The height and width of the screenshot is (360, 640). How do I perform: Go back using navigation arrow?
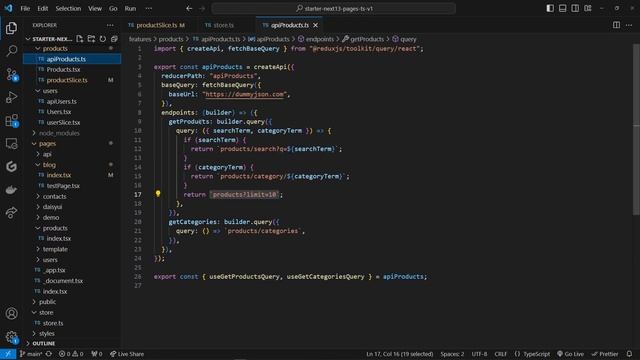tap(189, 8)
